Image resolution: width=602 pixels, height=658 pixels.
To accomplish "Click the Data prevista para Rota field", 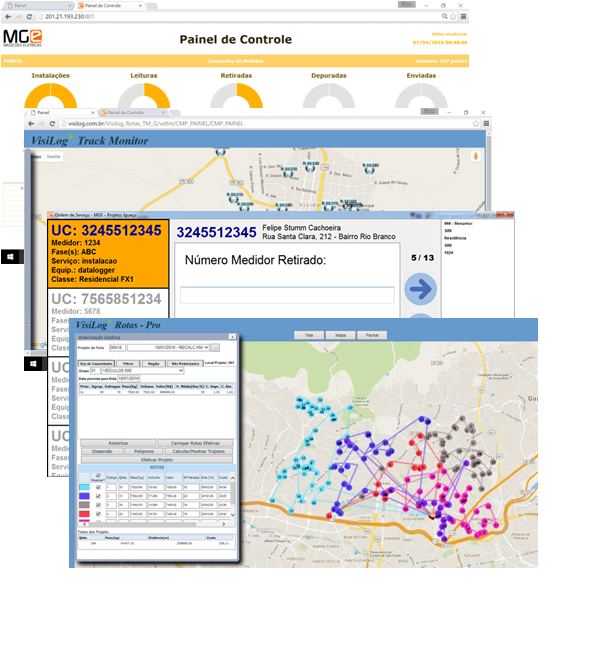I will pos(128,378).
